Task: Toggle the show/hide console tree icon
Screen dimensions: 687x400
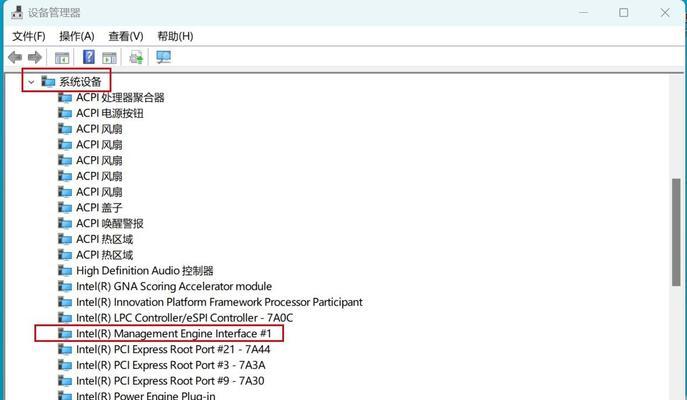Action: coord(62,57)
